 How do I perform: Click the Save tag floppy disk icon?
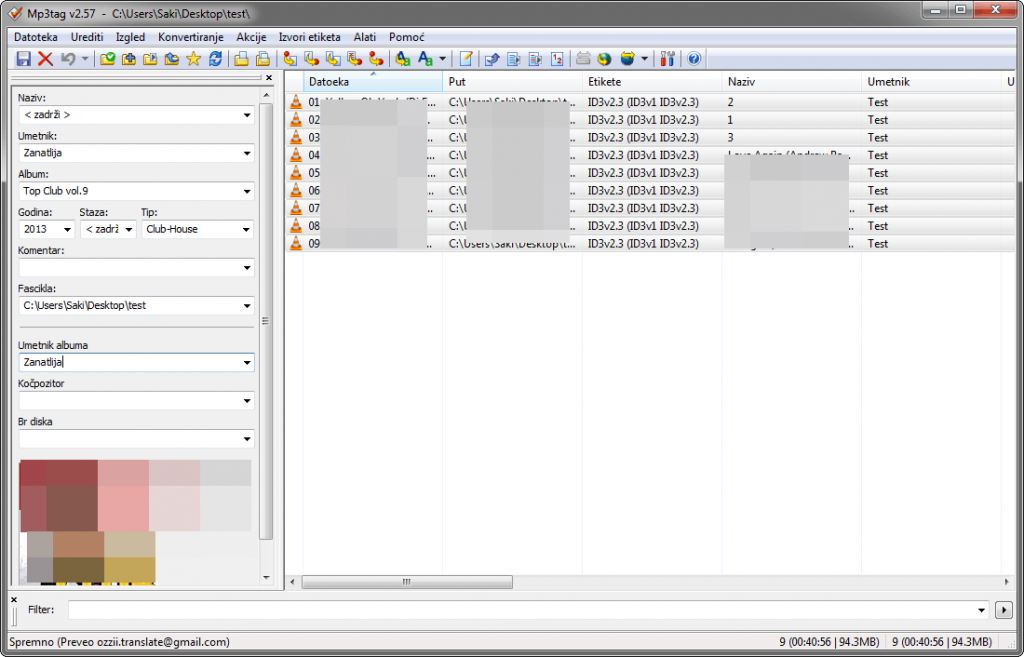24,59
